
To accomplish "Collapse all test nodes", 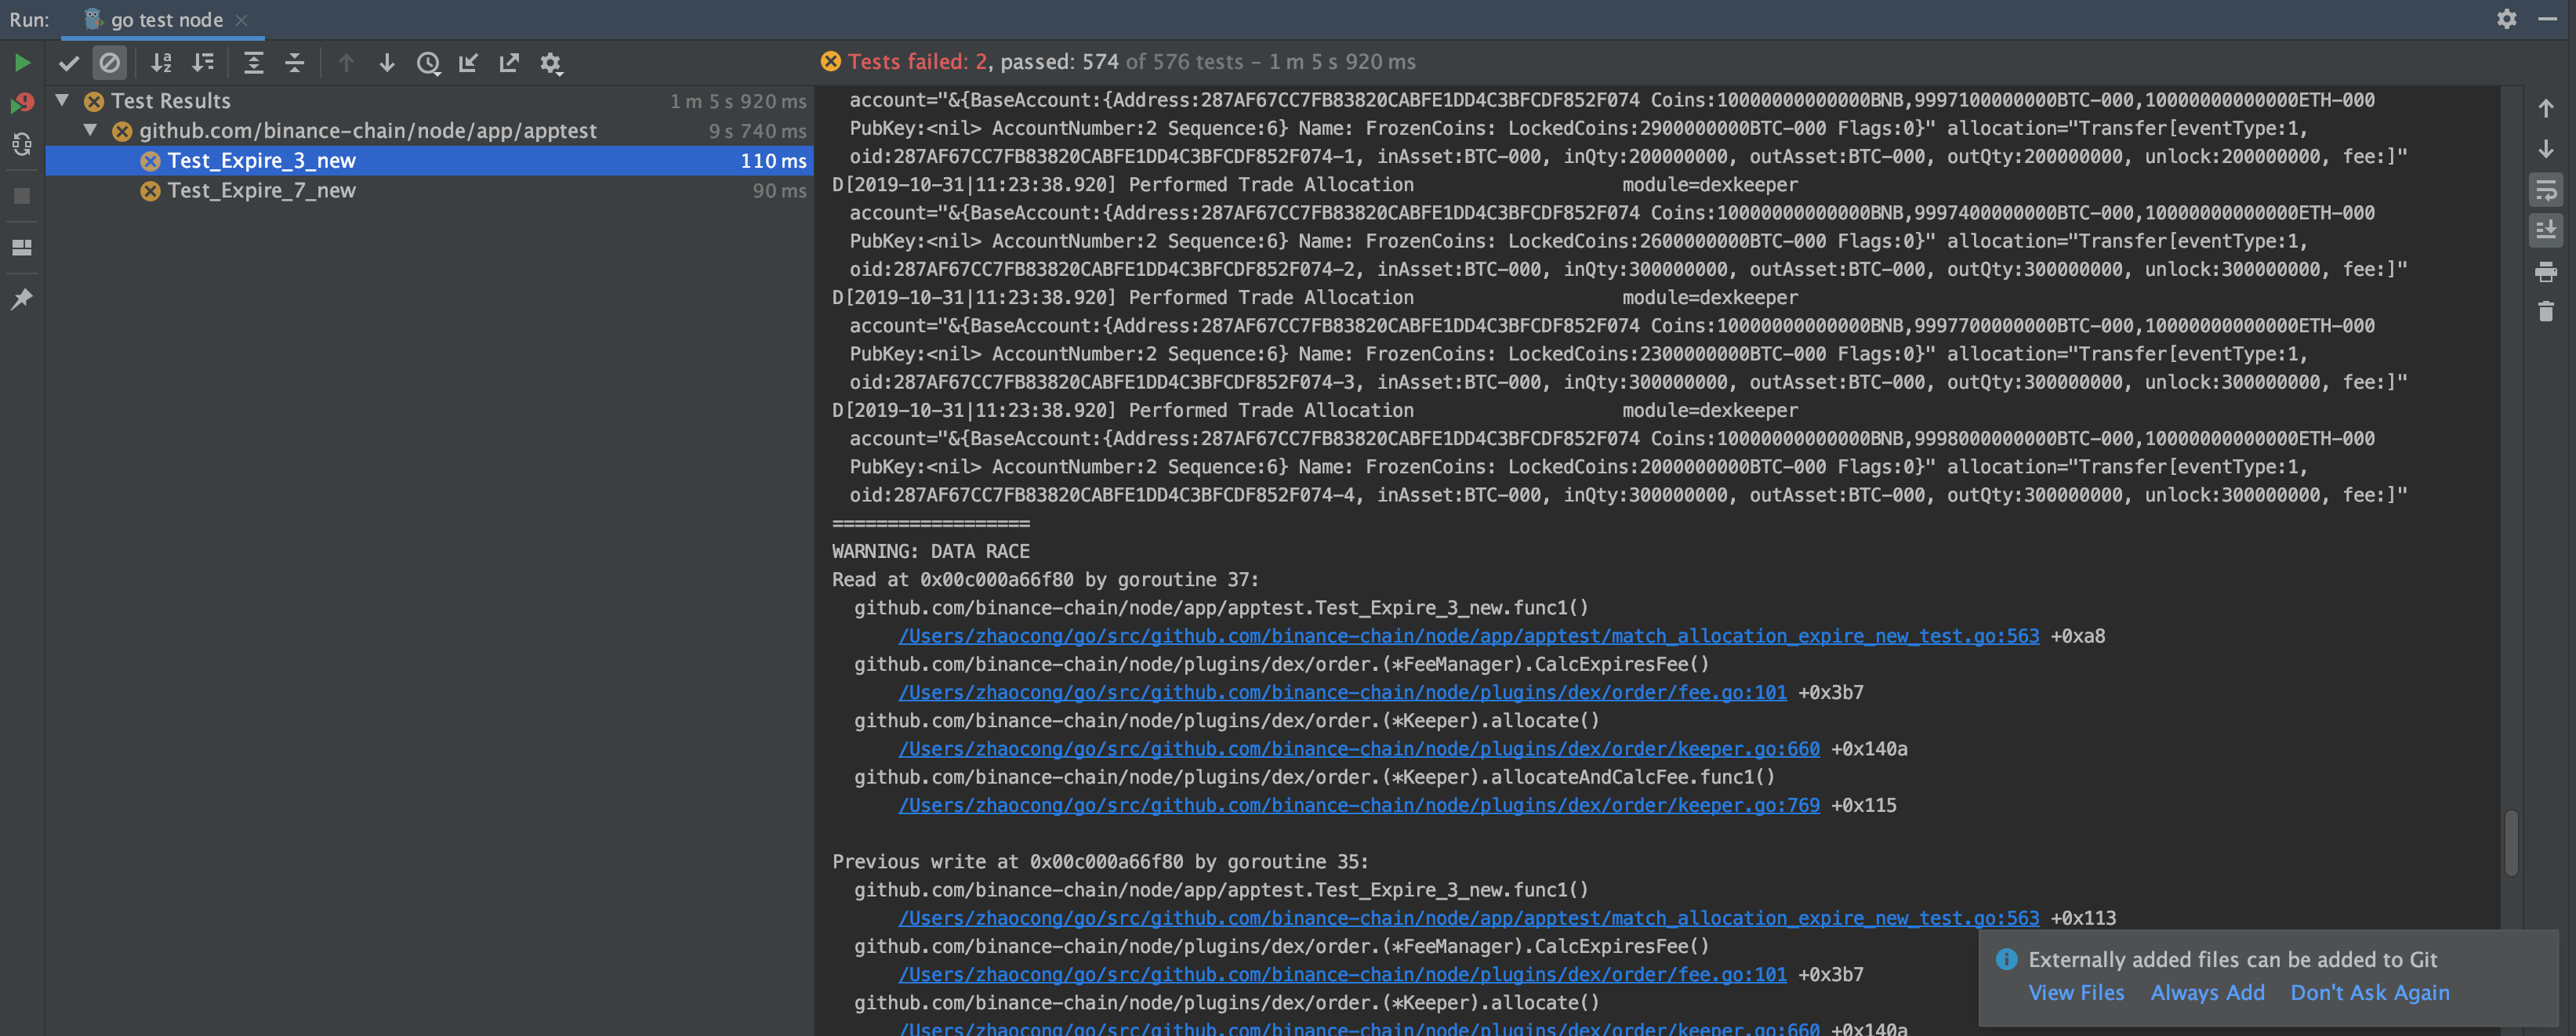I will click(x=294, y=63).
